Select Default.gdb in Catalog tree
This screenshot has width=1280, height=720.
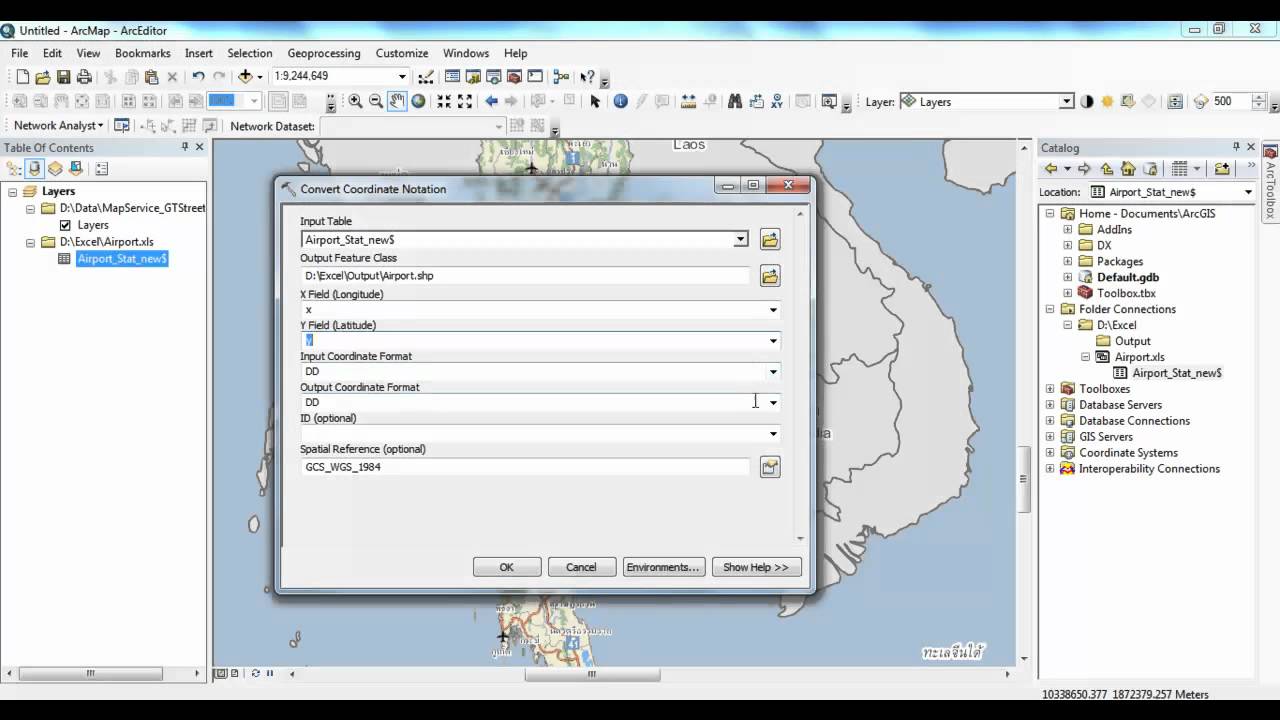pyautogui.click(x=1128, y=277)
